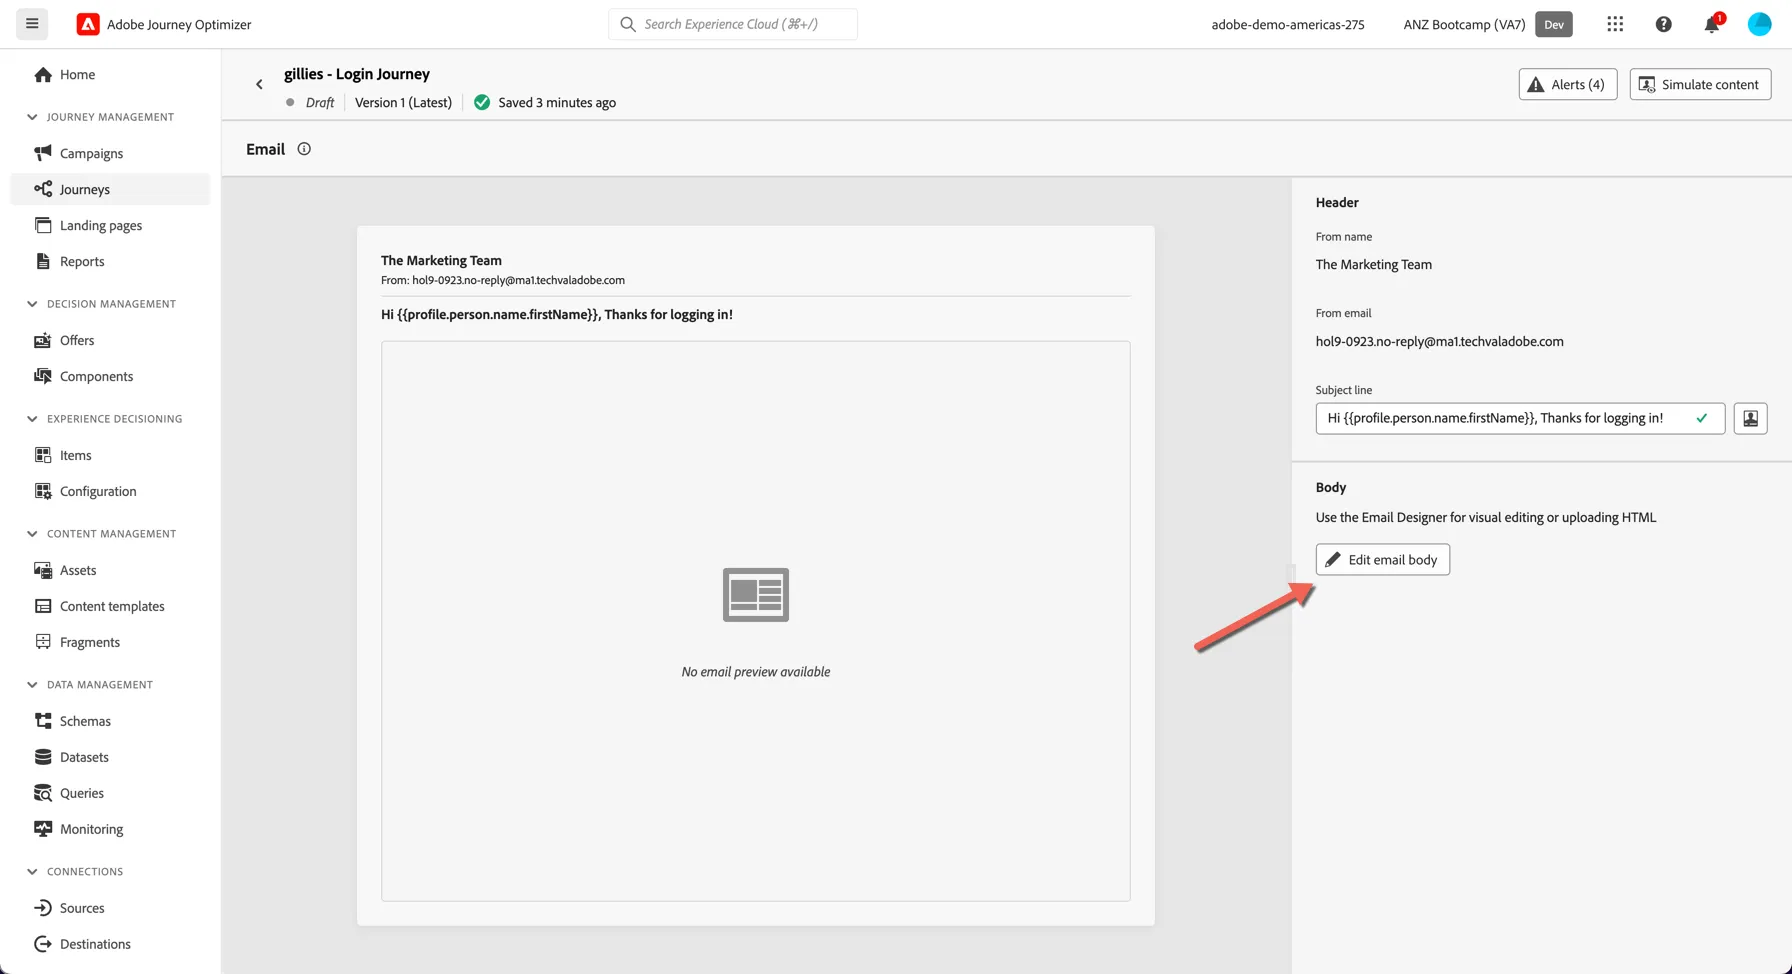Click the Search Experience Cloud field
The height and width of the screenshot is (974, 1792).
[733, 24]
